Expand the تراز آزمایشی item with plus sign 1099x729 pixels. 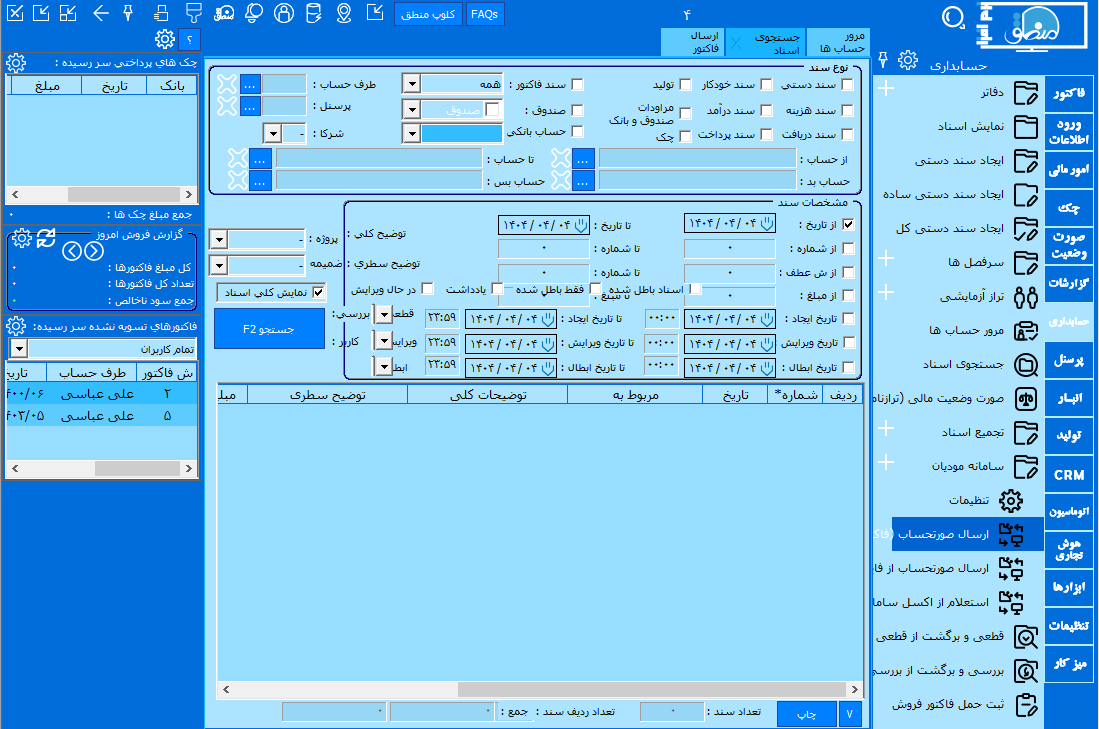tap(886, 292)
